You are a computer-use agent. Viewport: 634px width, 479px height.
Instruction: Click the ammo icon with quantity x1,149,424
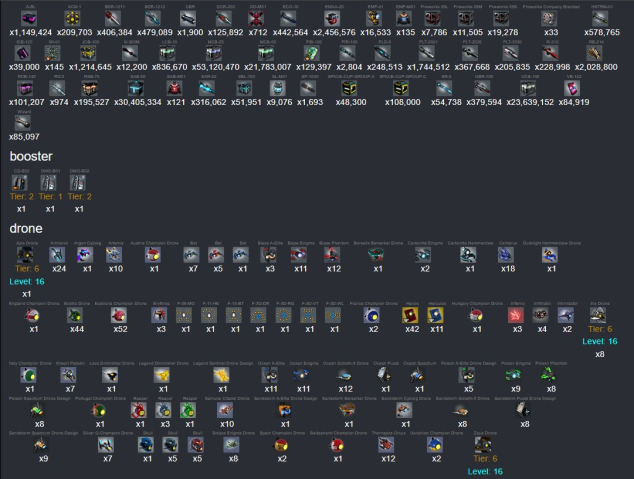(29, 17)
